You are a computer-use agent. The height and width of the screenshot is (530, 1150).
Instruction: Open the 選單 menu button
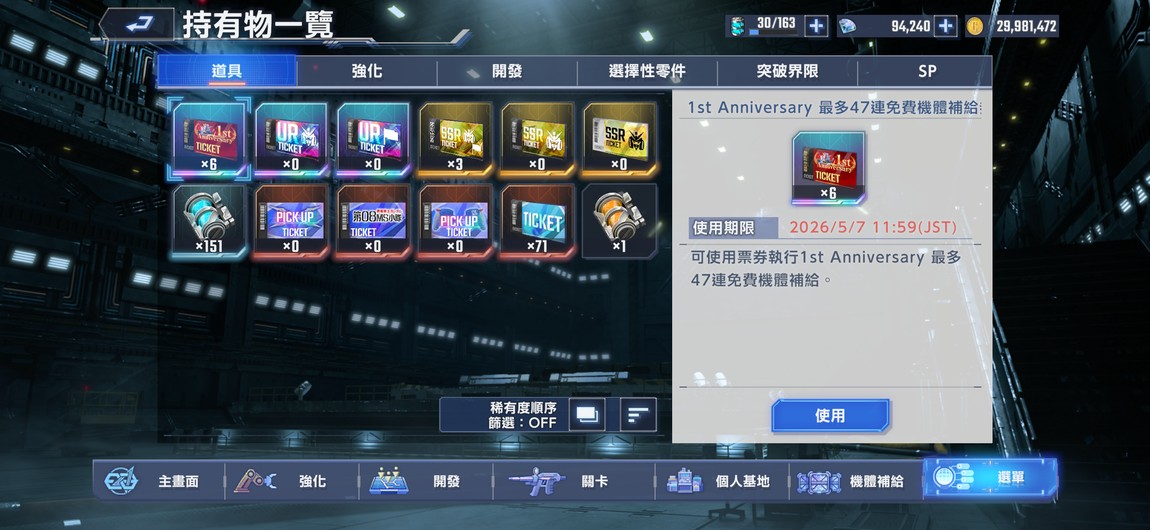point(990,478)
